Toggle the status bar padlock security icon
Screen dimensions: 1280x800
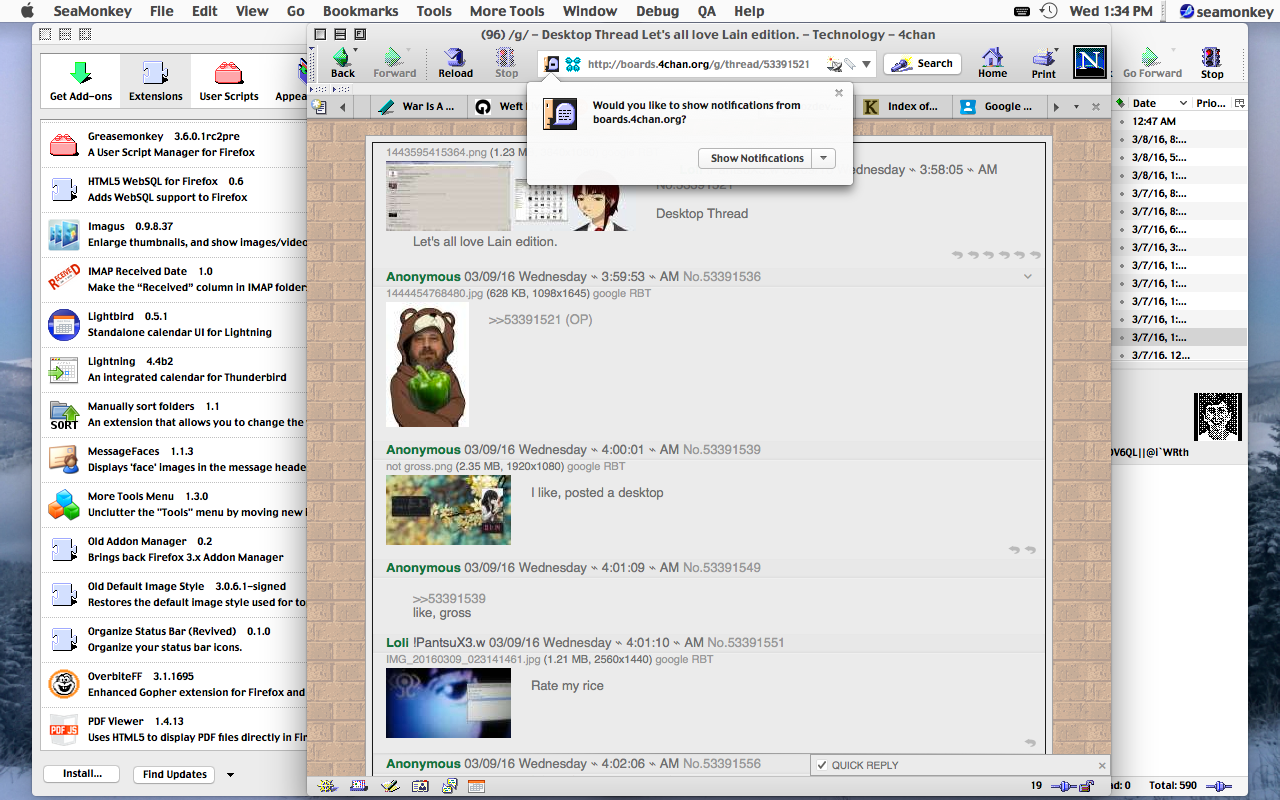[x=1086, y=787]
